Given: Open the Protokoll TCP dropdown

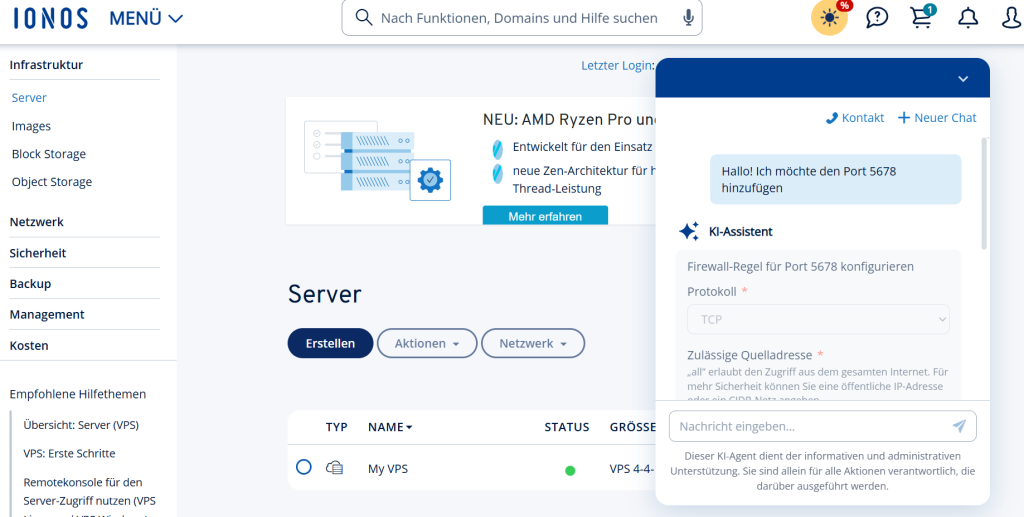Looking at the screenshot, I should [818, 319].
